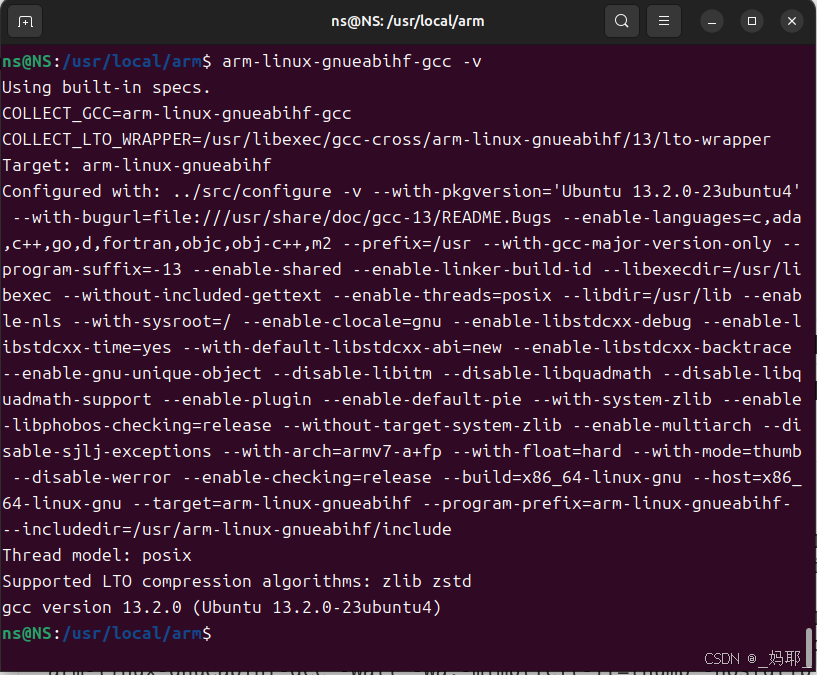
Task: Click the blue ns@NS prompt text
Action: click(28, 633)
